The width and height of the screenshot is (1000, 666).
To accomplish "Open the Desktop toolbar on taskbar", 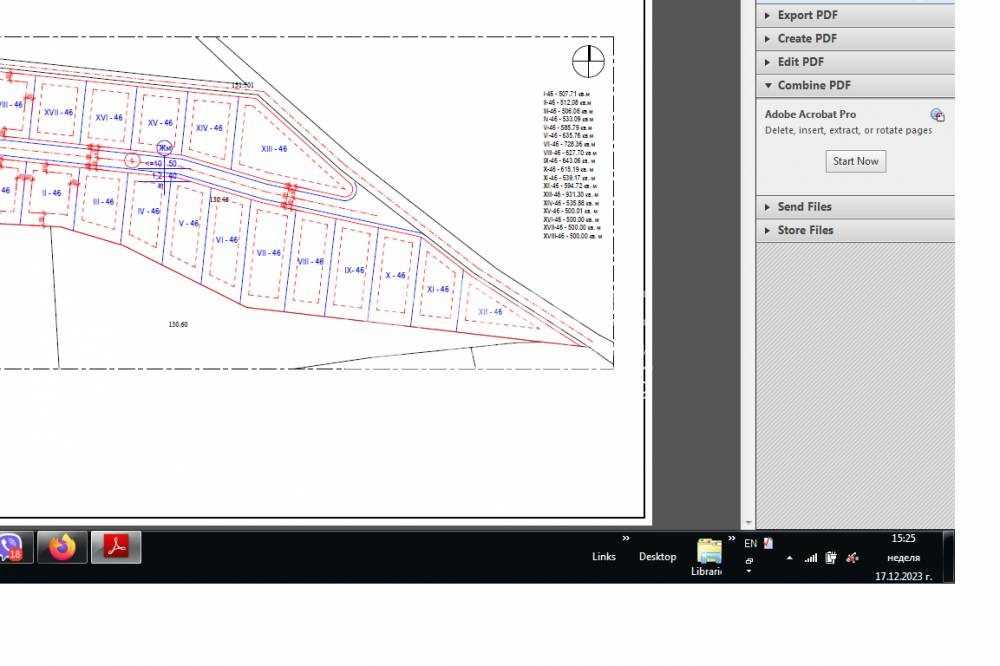I will [657, 557].
